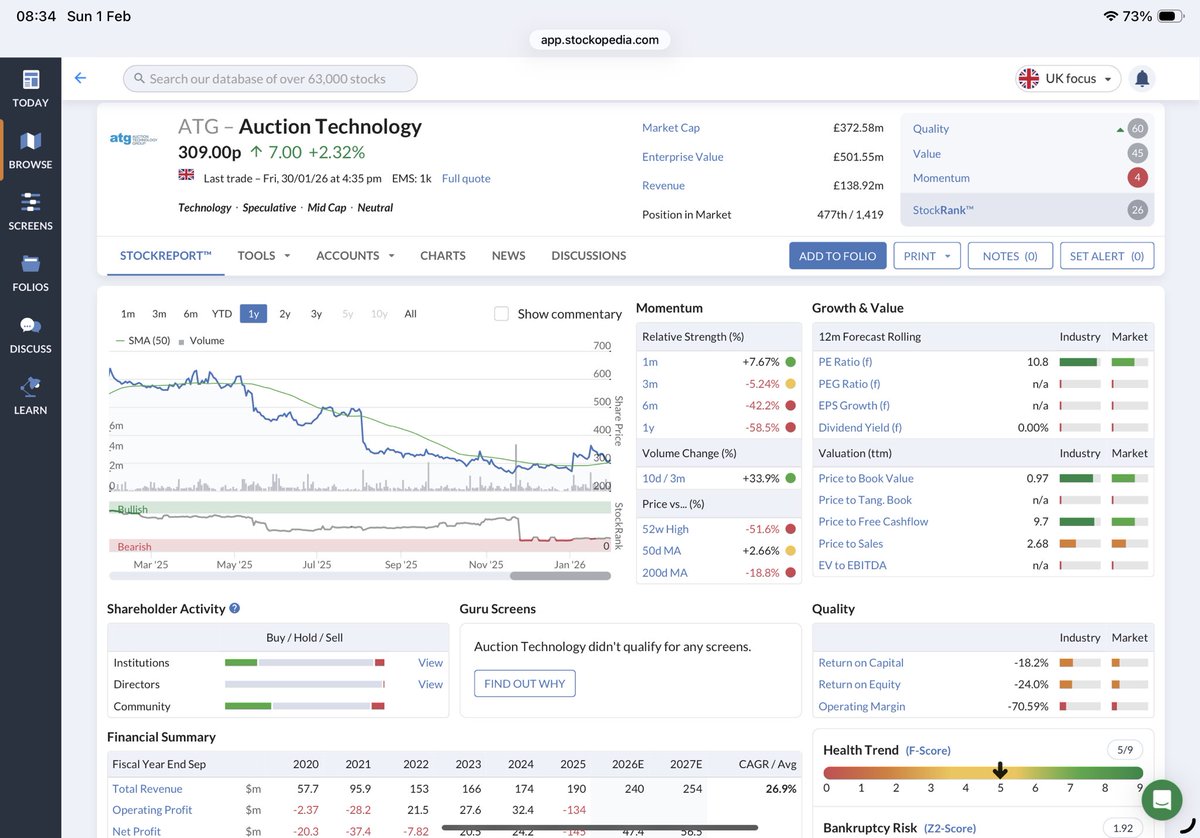
Task: Select the 3m chart range
Action: [x=159, y=314]
